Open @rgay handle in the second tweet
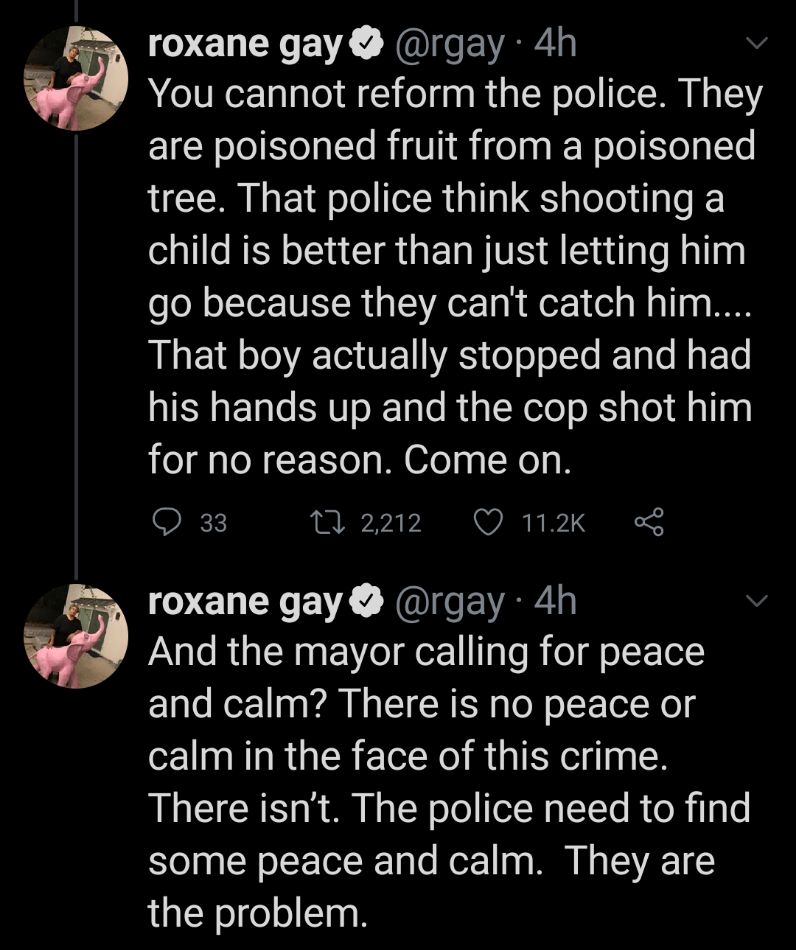Image resolution: width=796 pixels, height=950 pixels. click(x=450, y=602)
